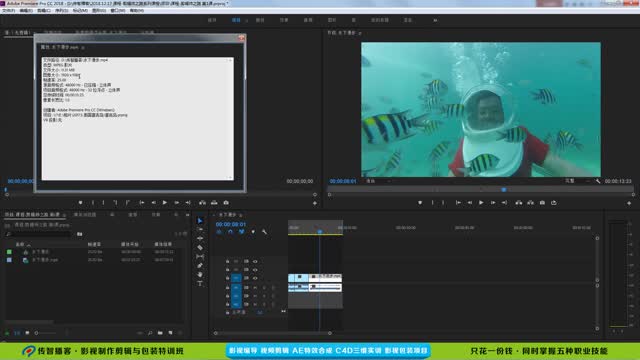This screenshot has width=640, height=360.
Task: Create new bin in Project panel
Action: (160, 333)
